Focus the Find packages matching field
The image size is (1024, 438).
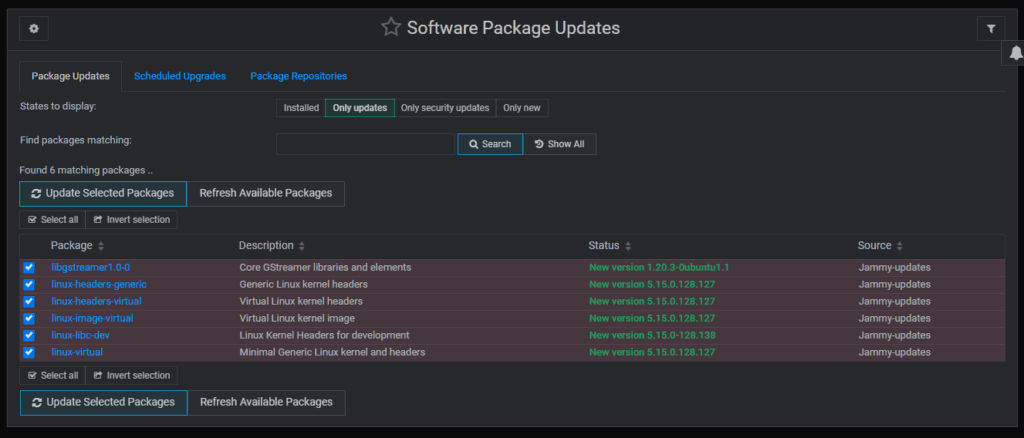click(x=366, y=144)
